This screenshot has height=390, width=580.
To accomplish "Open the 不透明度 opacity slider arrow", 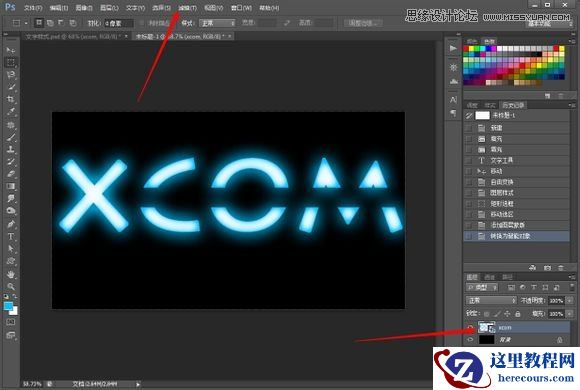I will (x=570, y=300).
